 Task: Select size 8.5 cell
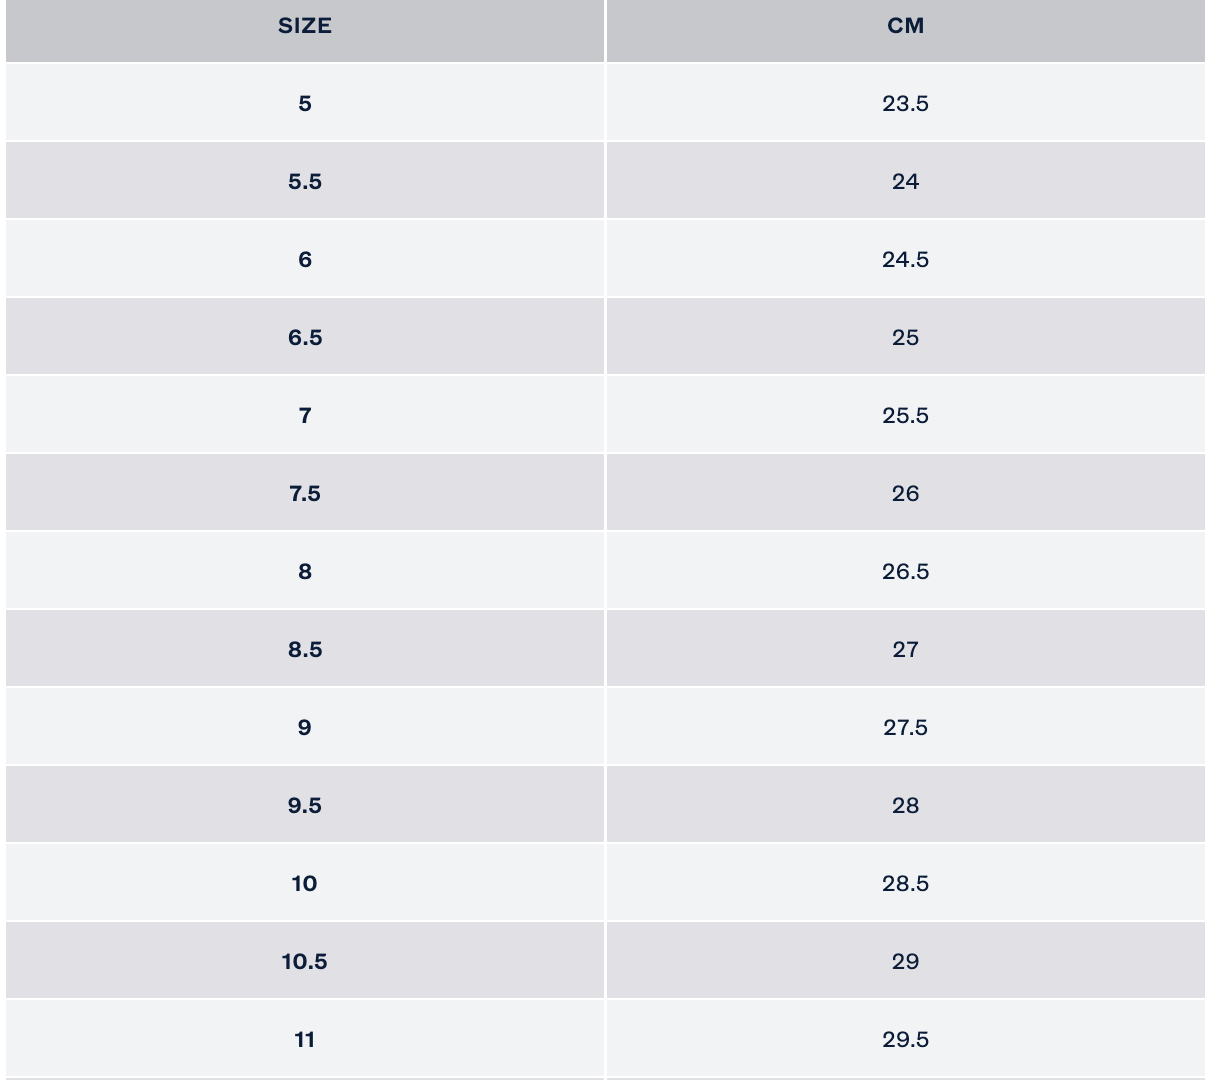[x=305, y=649]
